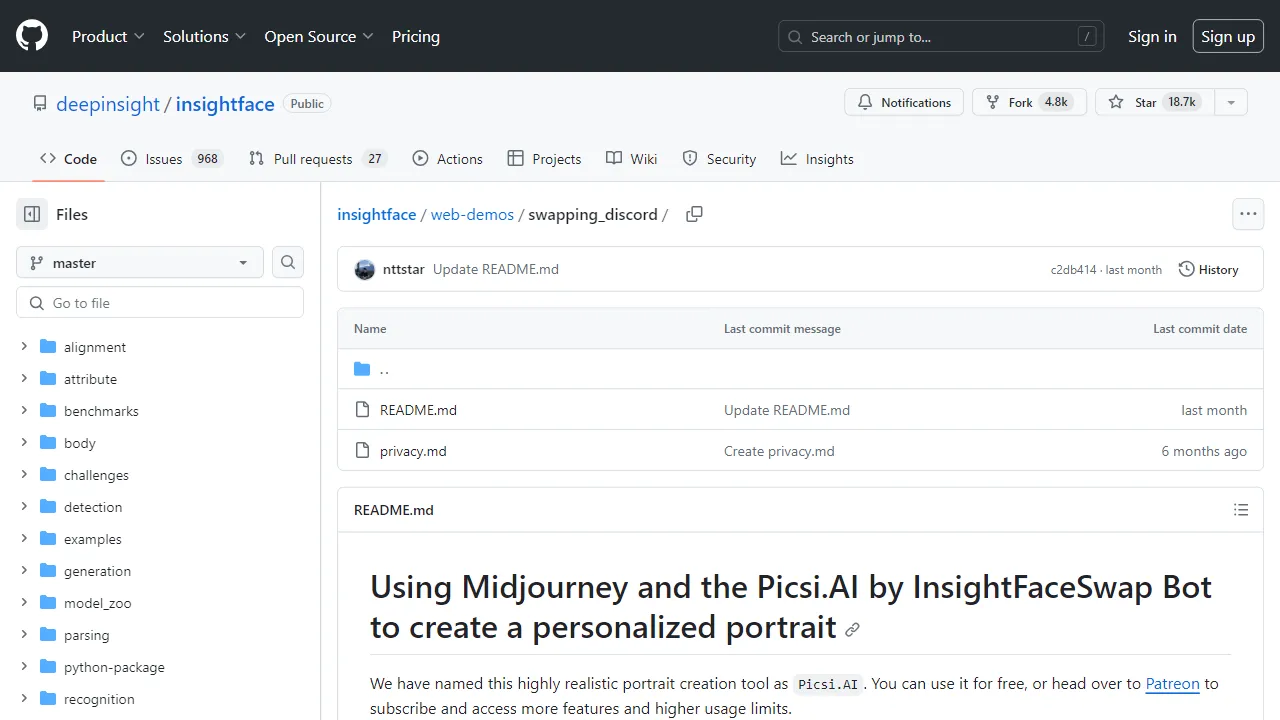
Task: Expand the body folder chevron
Action: click(x=24, y=443)
